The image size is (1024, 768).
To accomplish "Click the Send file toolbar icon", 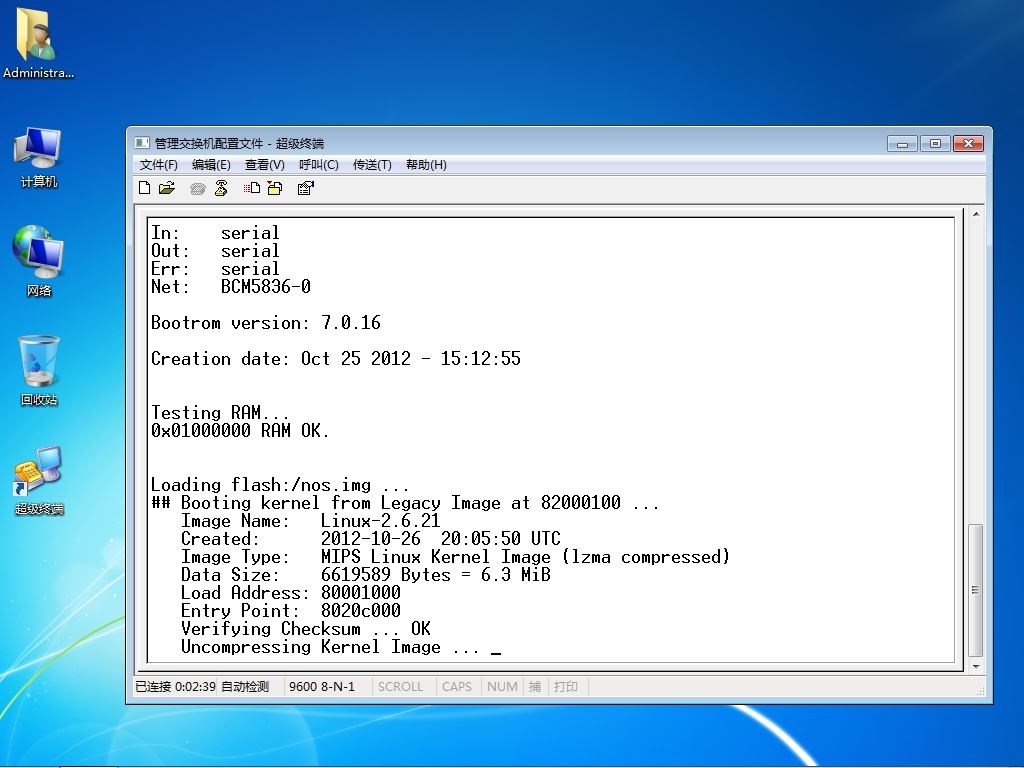I will (x=252, y=188).
